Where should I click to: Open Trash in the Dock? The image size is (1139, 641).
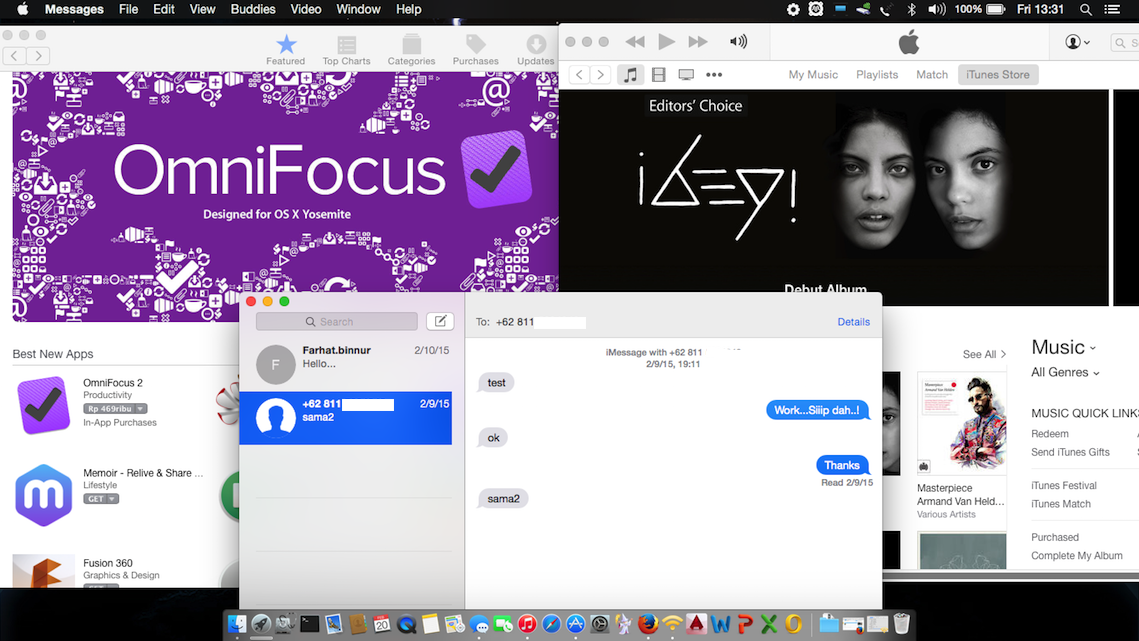(x=901, y=624)
